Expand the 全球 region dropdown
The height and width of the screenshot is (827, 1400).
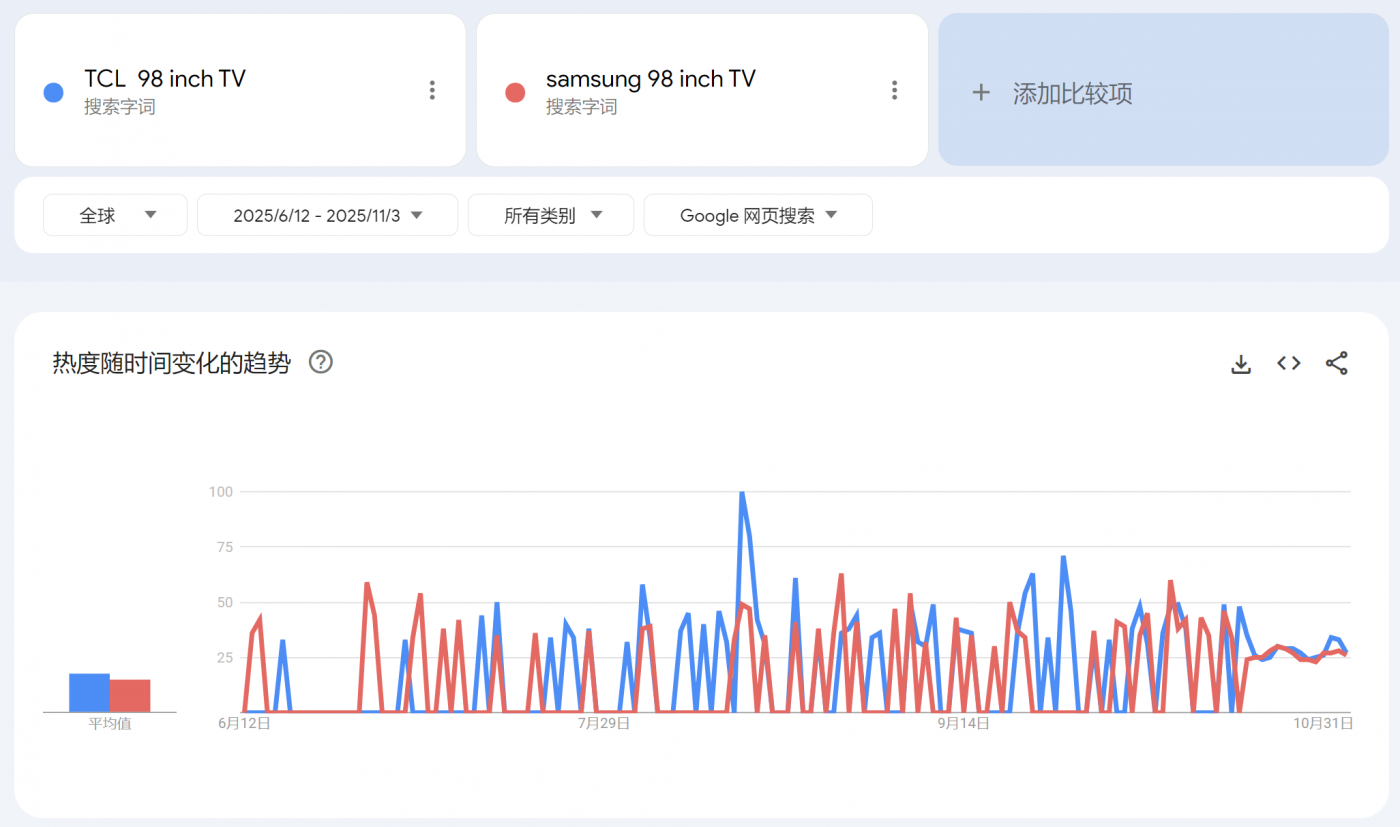click(x=115, y=215)
